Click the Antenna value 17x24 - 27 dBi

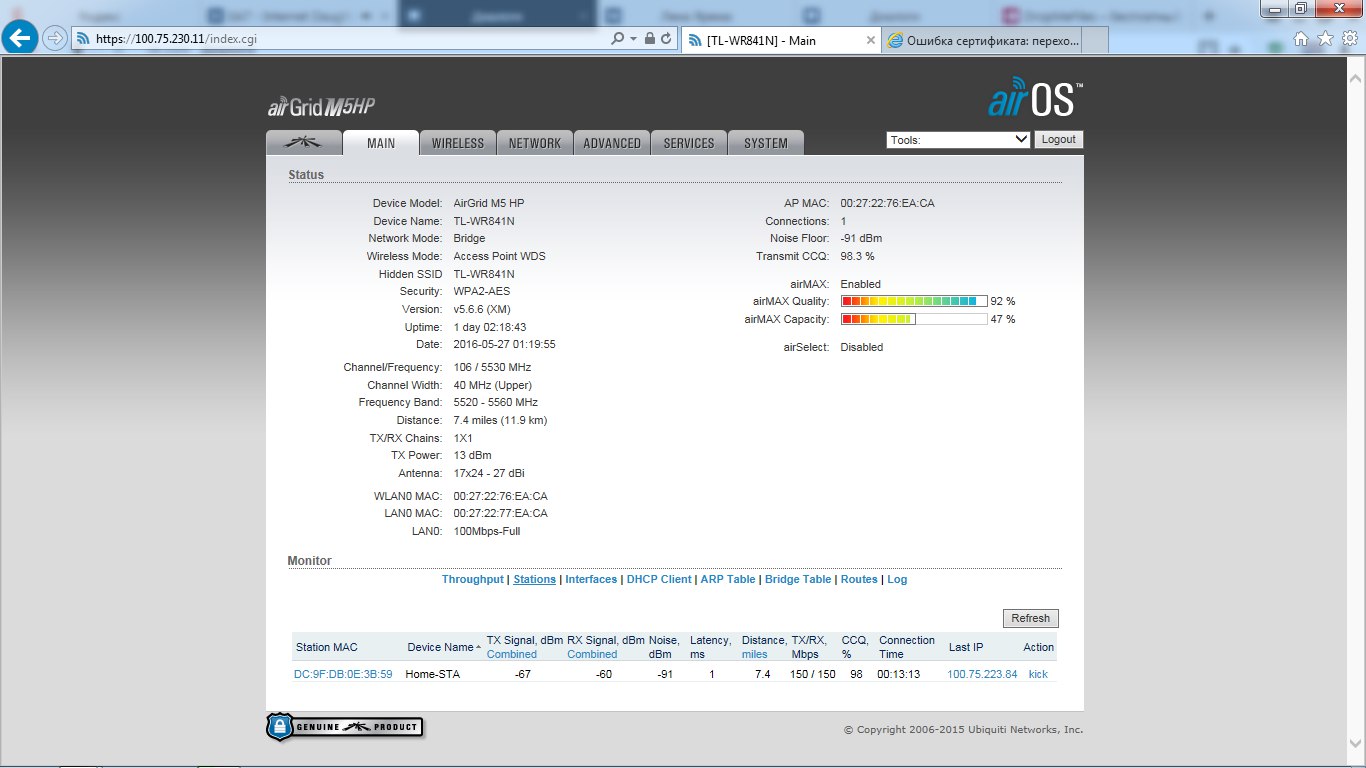[x=490, y=473]
